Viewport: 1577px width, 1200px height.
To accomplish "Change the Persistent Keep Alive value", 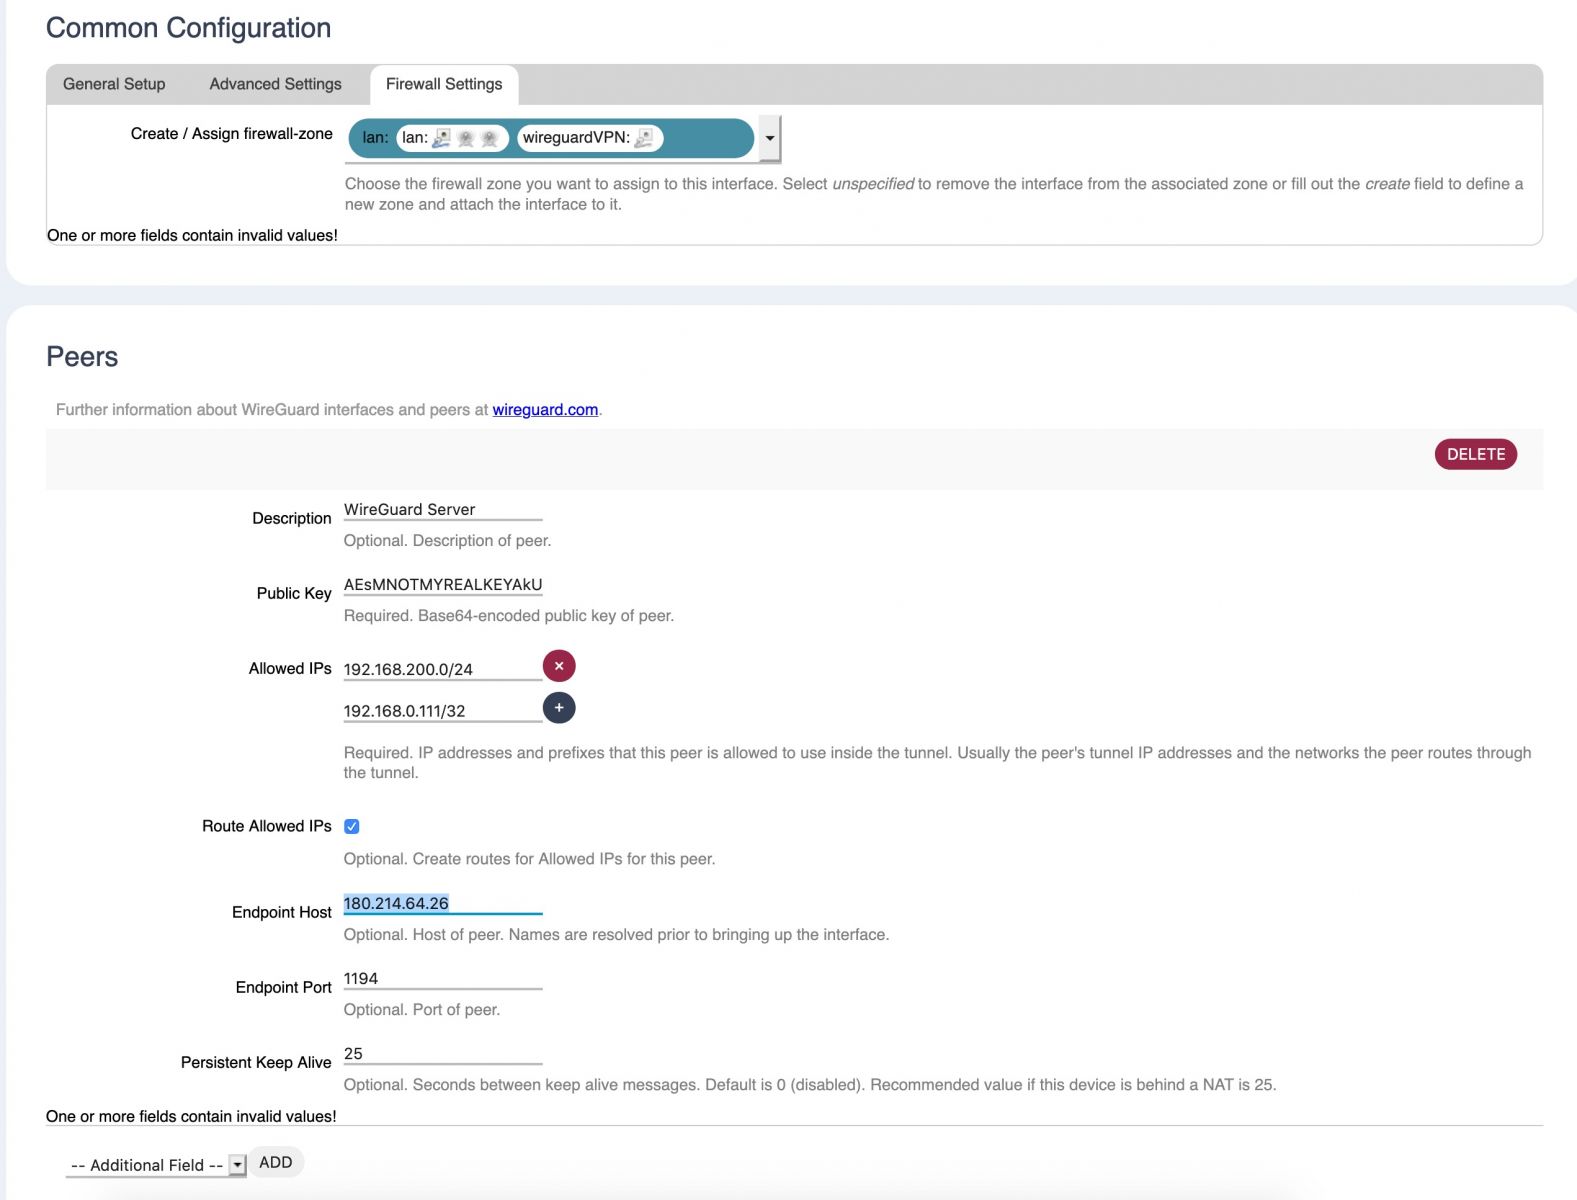I will pos(443,1053).
